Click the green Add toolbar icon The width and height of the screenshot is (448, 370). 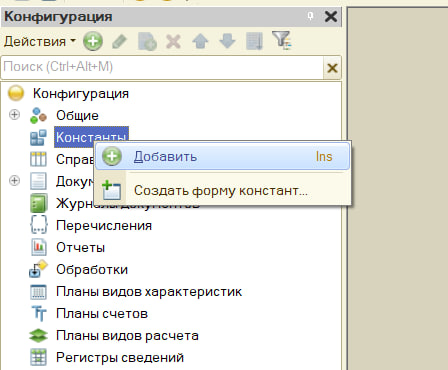(93, 41)
